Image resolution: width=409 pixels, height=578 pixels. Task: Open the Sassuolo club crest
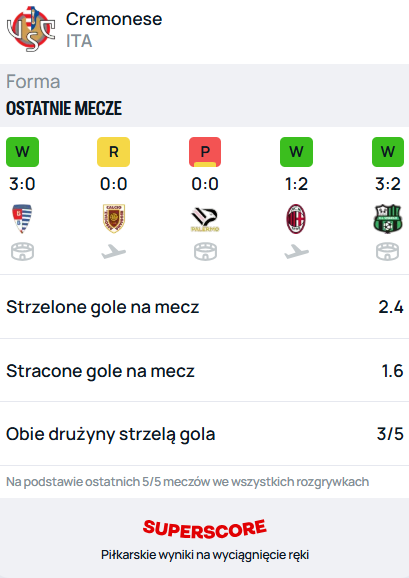click(x=387, y=219)
